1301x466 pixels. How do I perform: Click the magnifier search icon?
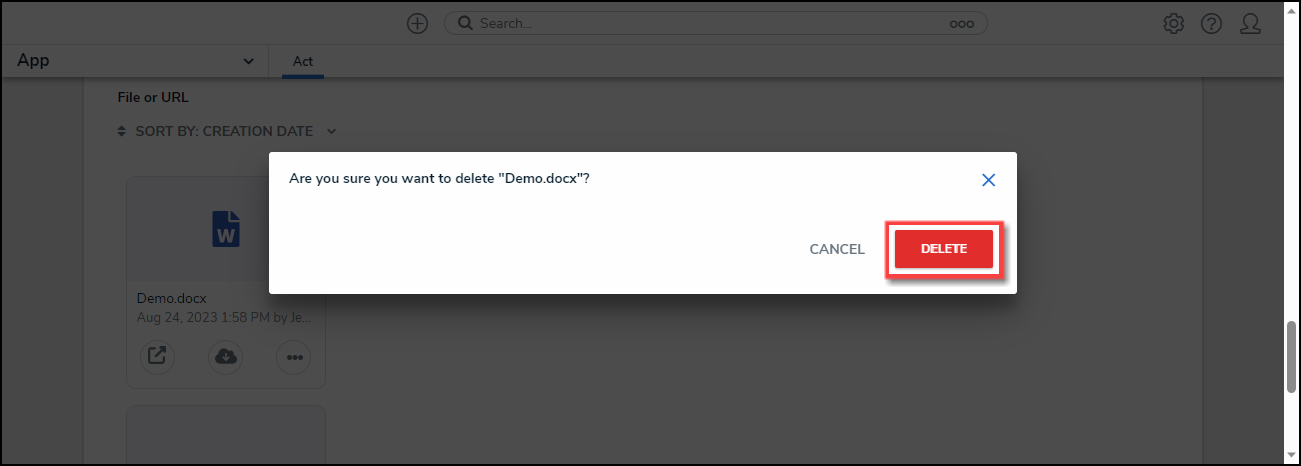click(x=465, y=23)
